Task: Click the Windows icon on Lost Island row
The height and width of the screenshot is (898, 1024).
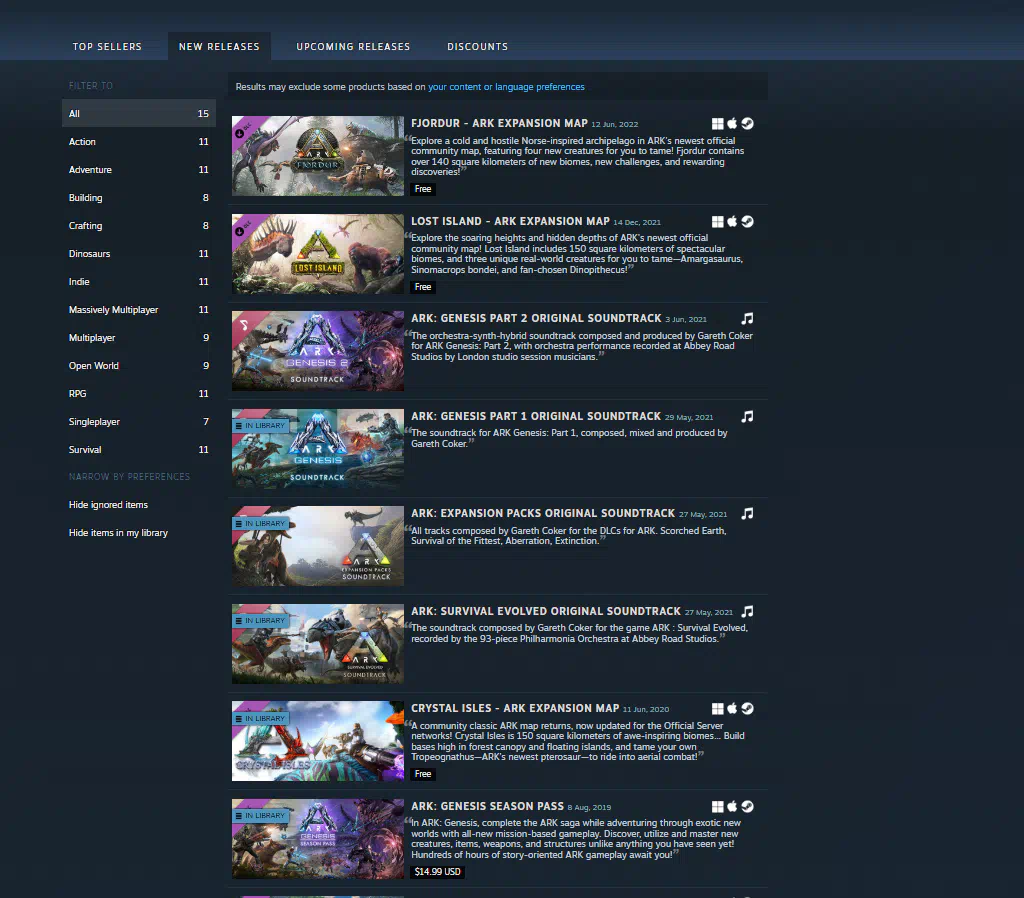Action: (x=717, y=221)
